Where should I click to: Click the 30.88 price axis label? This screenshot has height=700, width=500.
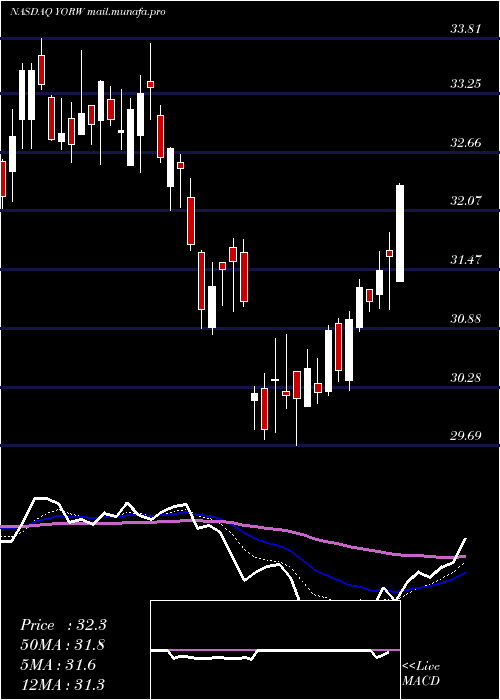tap(466, 319)
